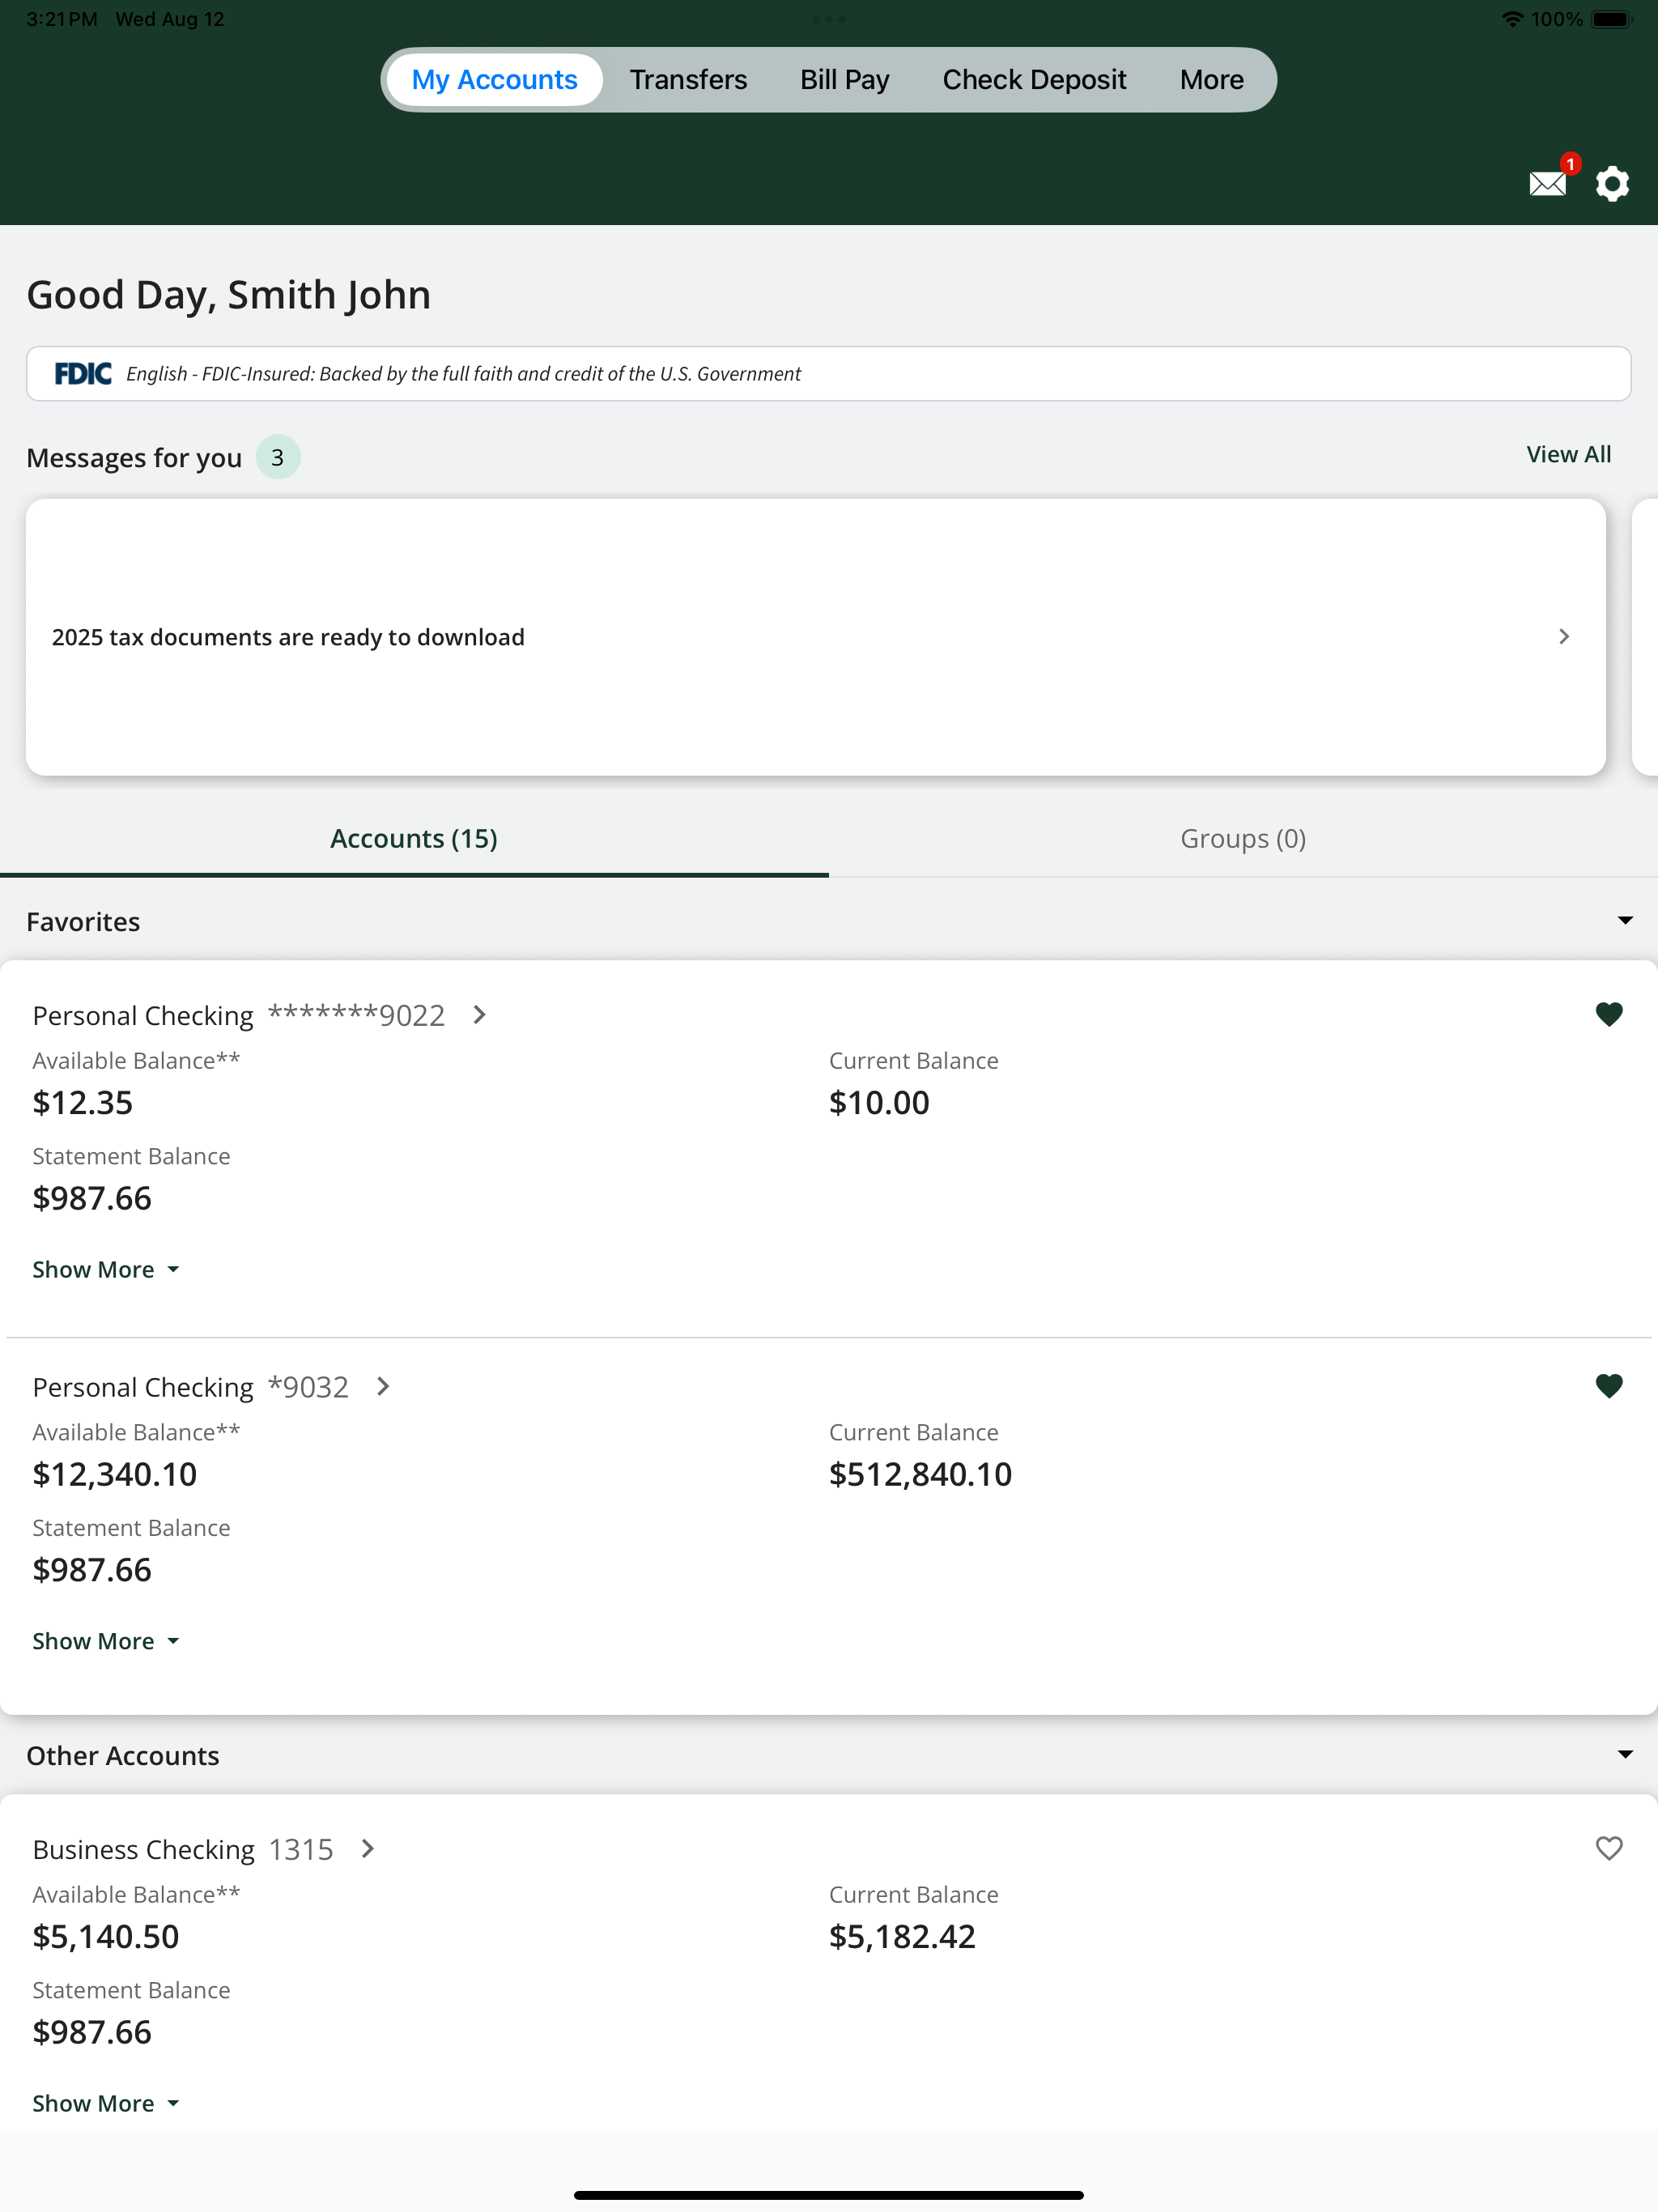Image resolution: width=1658 pixels, height=2212 pixels.
Task: Collapse the Favorites section arrow
Action: (x=1625, y=920)
